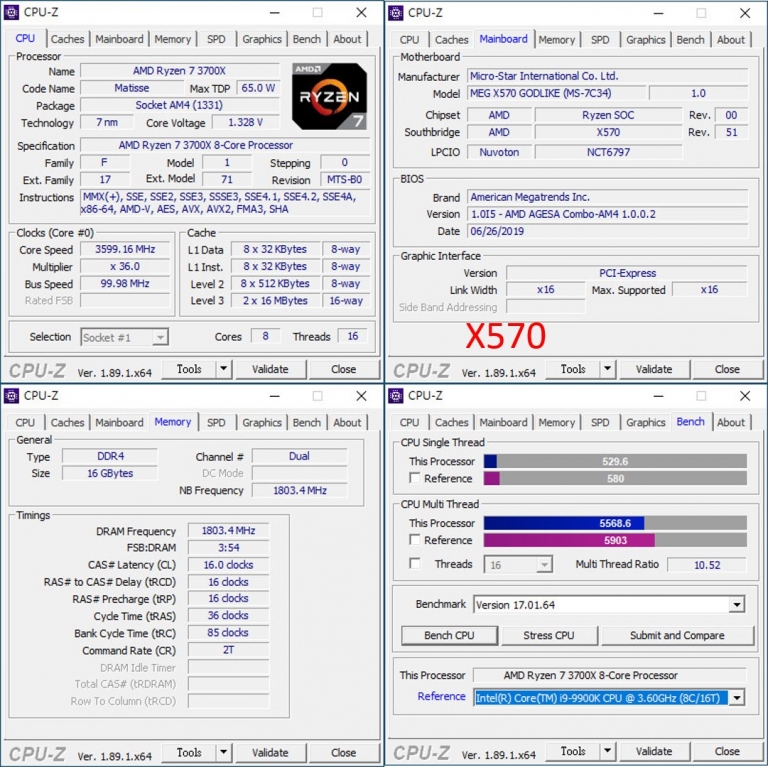This screenshot has height=767, width=768.
Task: Click the CPU-Z app icon in the CPU window title bar
Action: coord(11,12)
